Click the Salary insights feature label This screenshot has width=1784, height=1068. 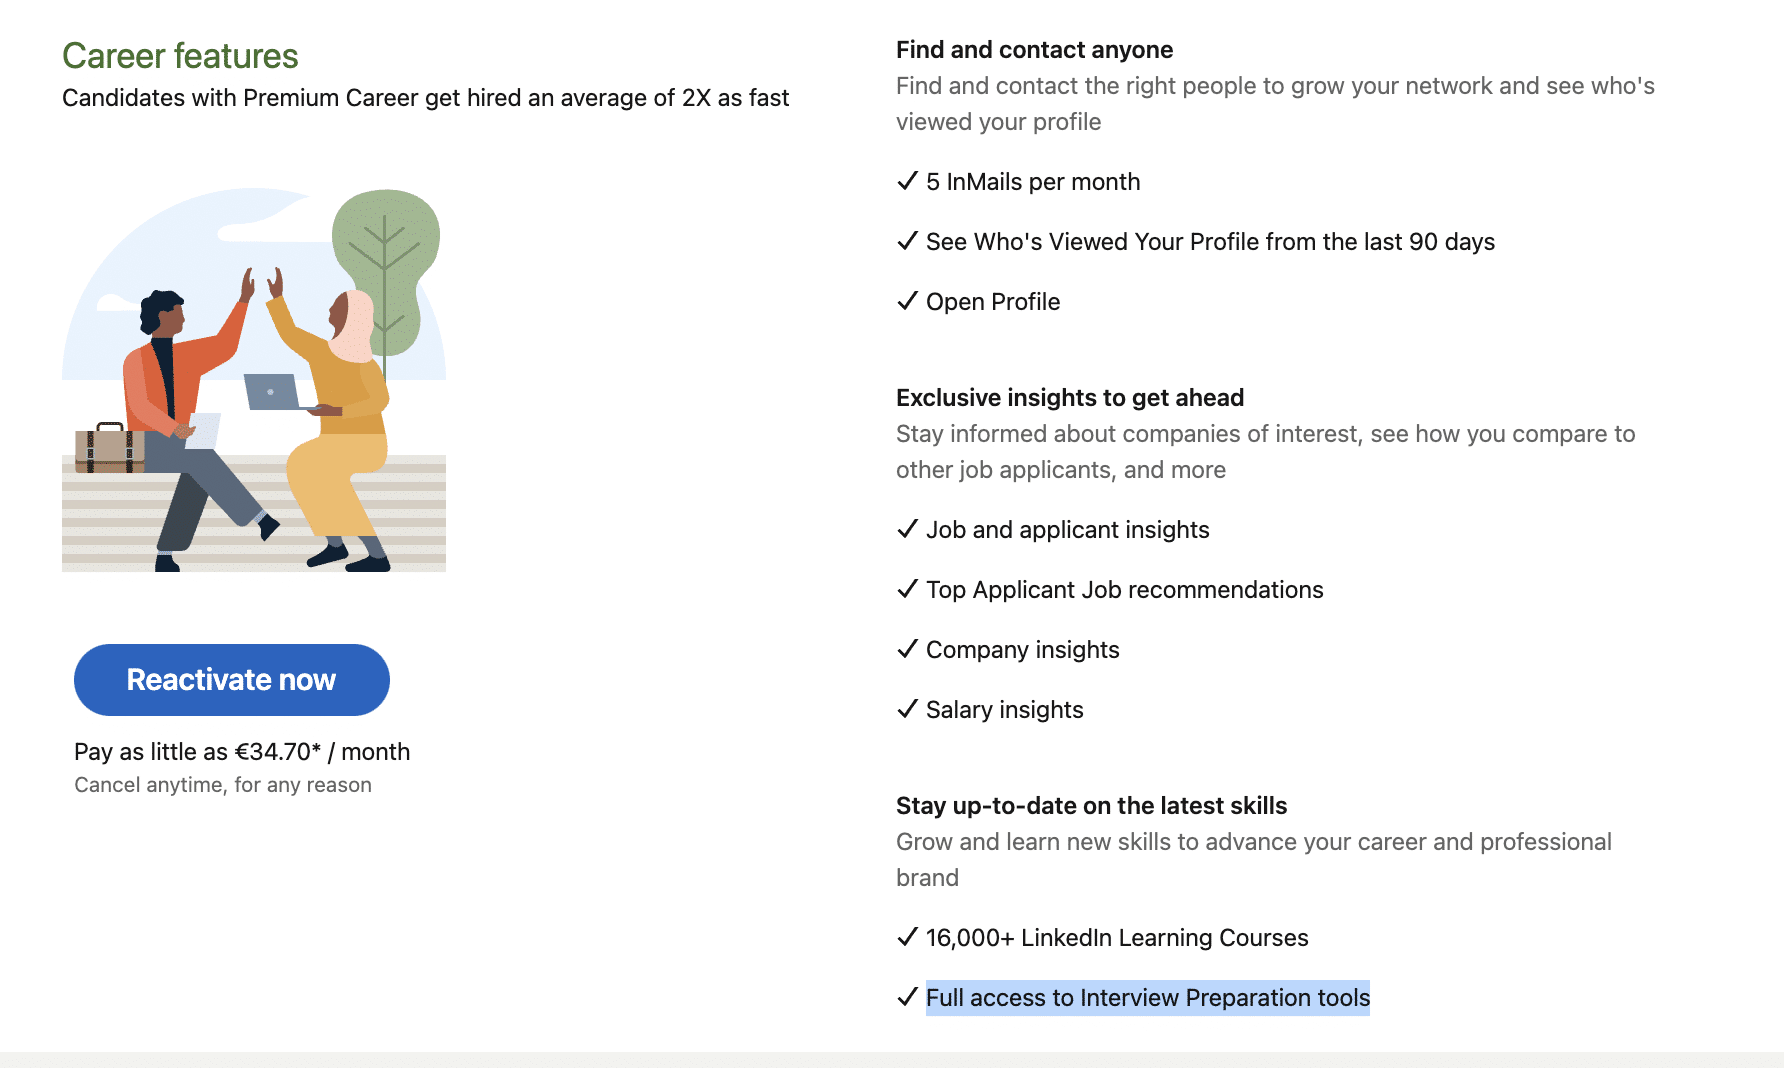click(1004, 709)
